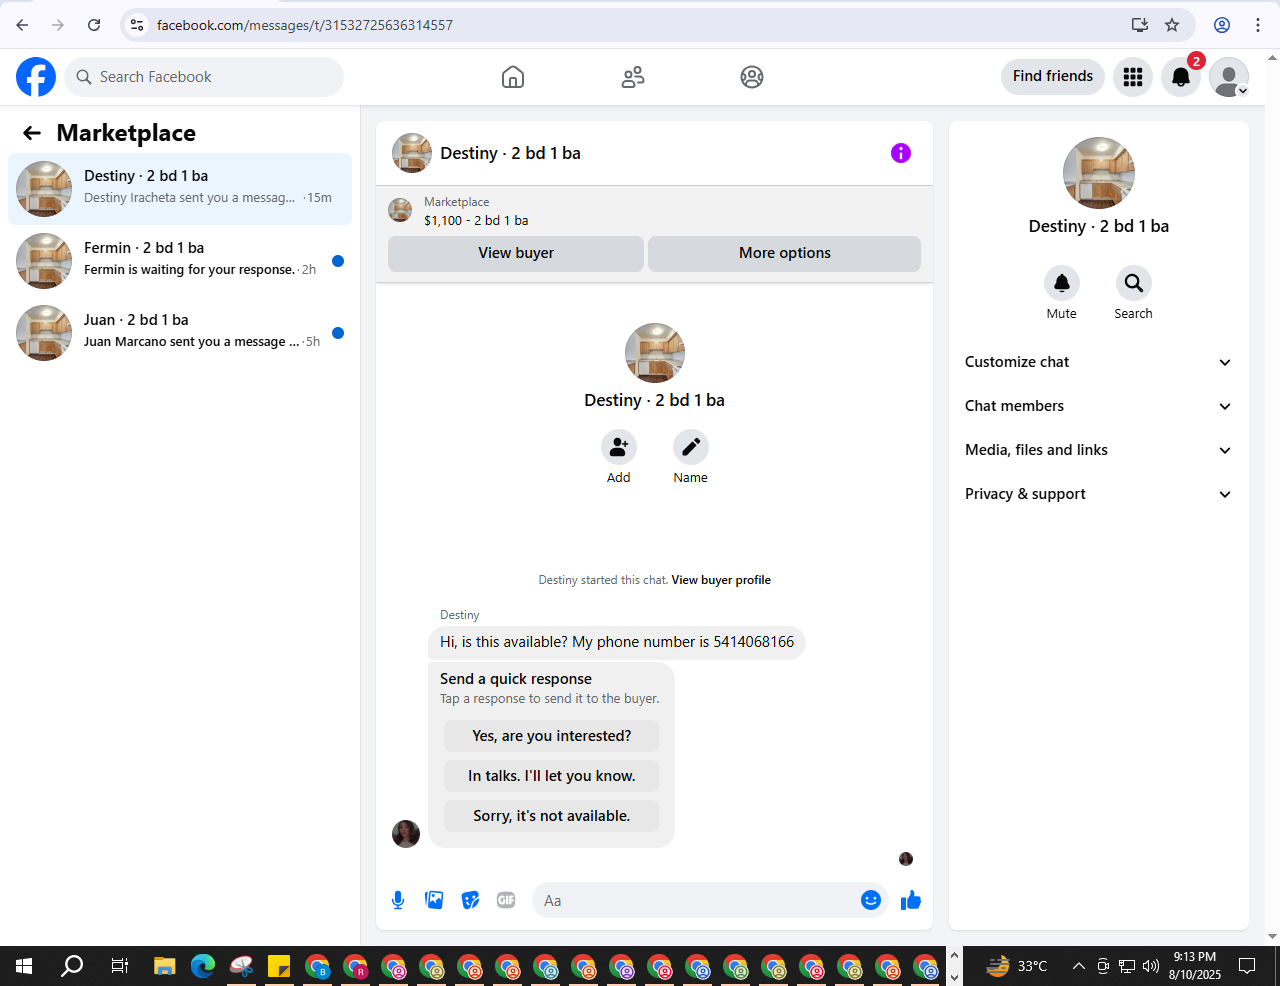Open the Home icon in top navigation
The height and width of the screenshot is (986, 1280).
coord(513,77)
